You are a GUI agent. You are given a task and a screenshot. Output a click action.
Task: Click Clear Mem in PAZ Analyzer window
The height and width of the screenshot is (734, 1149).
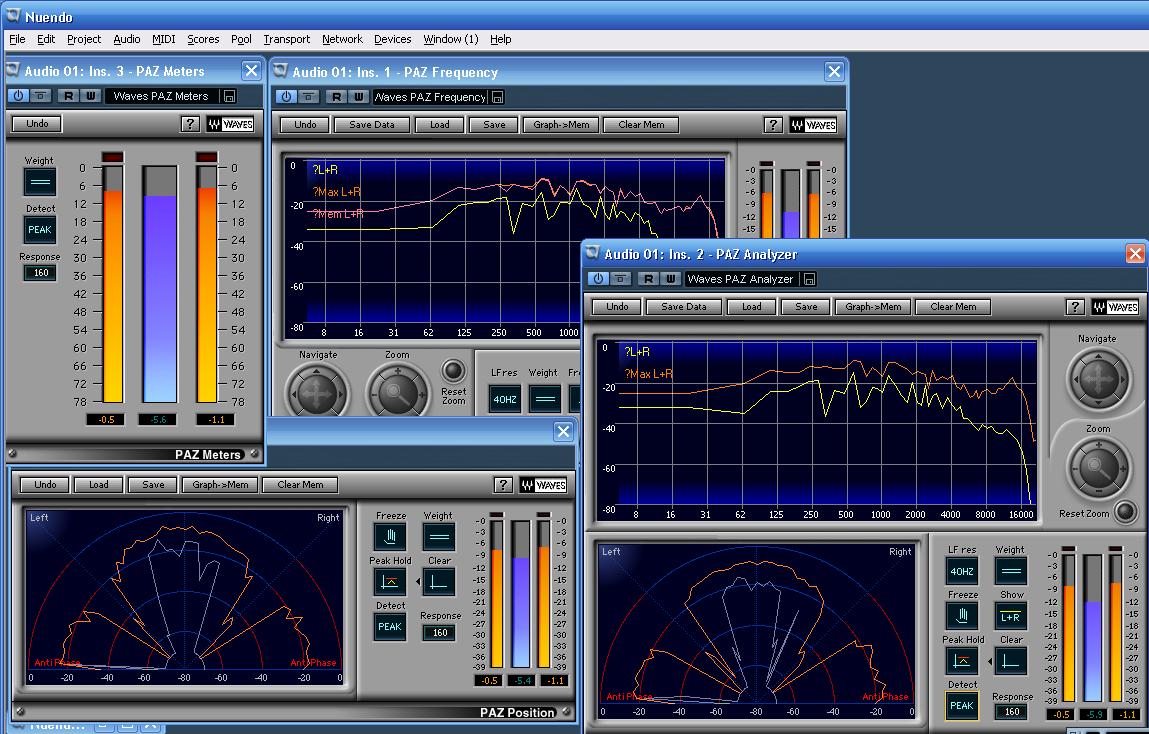[953, 306]
